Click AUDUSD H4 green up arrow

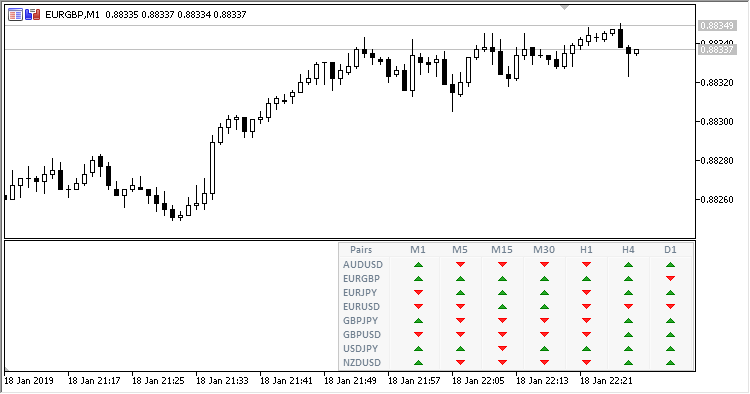(x=629, y=264)
